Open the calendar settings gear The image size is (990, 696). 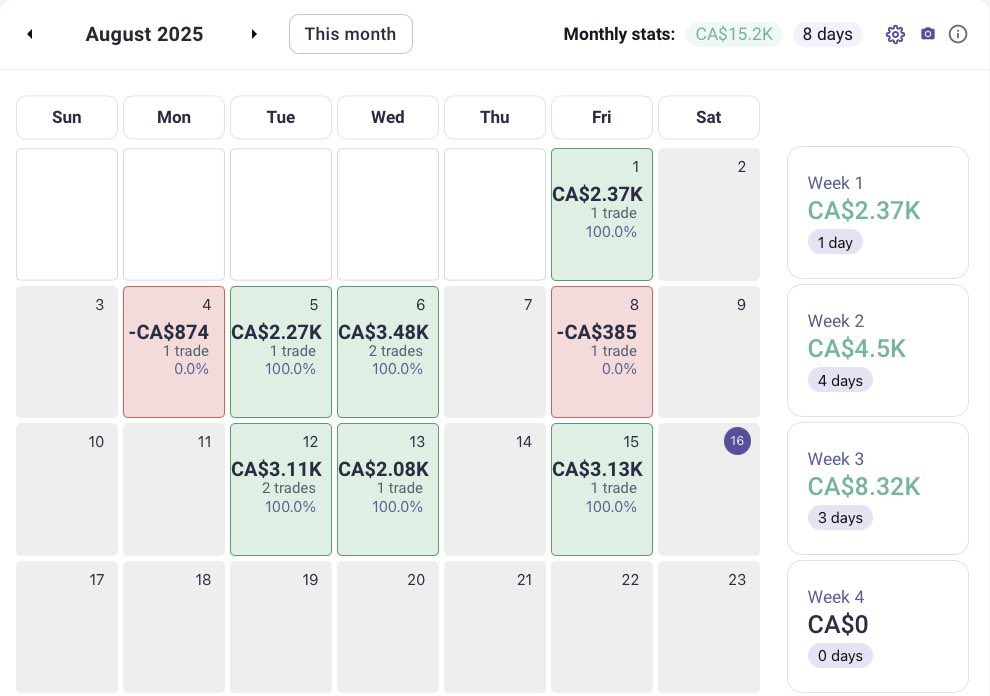tap(895, 33)
